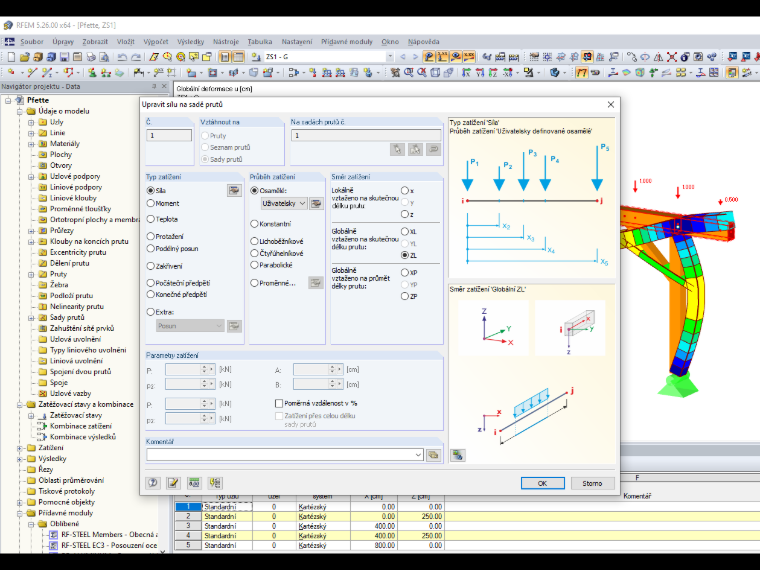Click the view in Z direction icon
The height and width of the screenshot is (570, 760).
point(493,73)
